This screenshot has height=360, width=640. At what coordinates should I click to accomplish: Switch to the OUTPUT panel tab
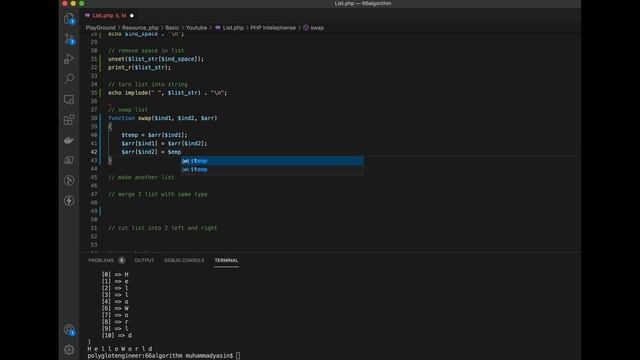point(144,260)
